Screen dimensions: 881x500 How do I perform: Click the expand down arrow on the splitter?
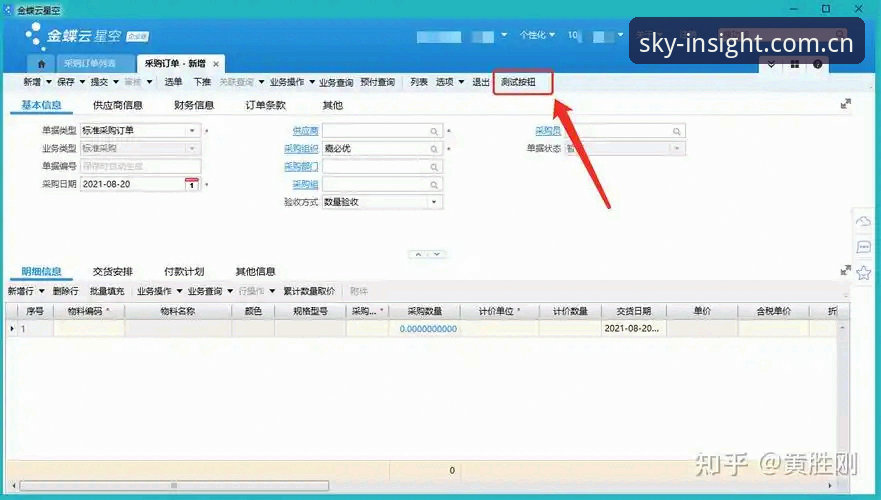click(x=437, y=254)
